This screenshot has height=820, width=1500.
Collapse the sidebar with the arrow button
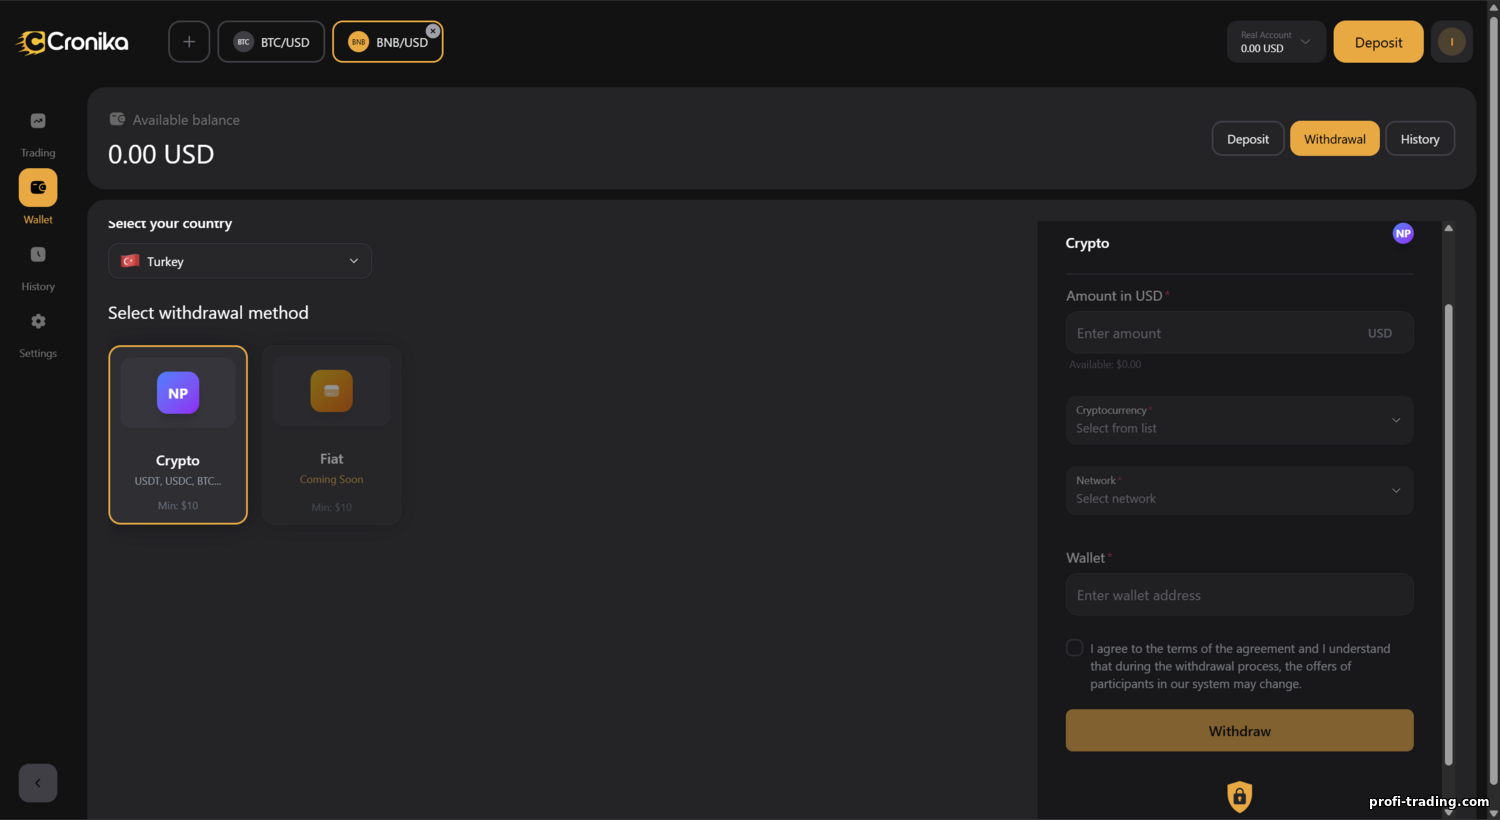[x=38, y=783]
